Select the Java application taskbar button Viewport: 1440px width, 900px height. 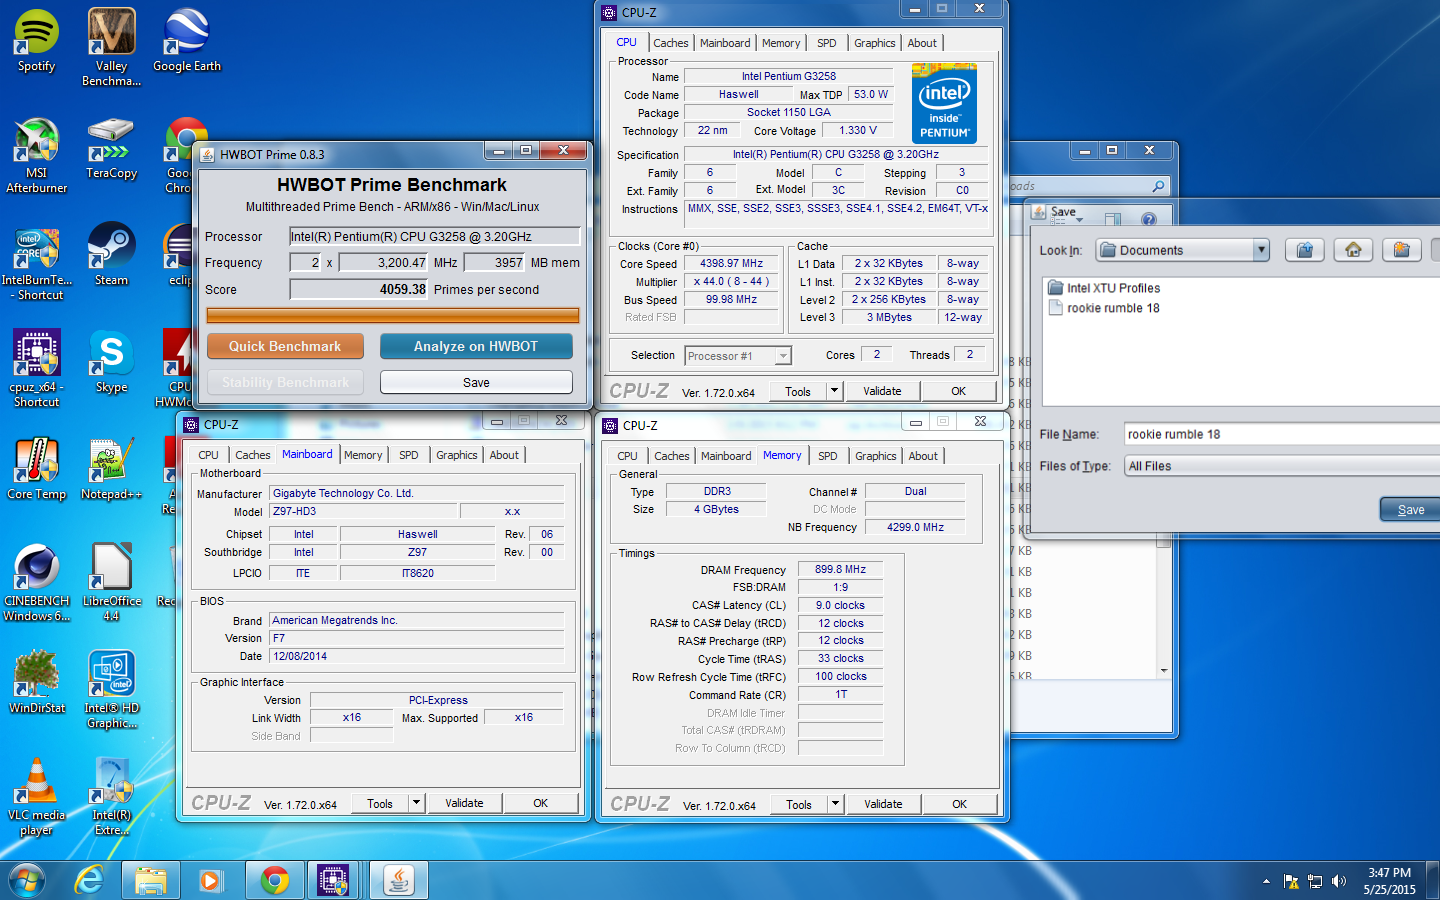(x=399, y=881)
